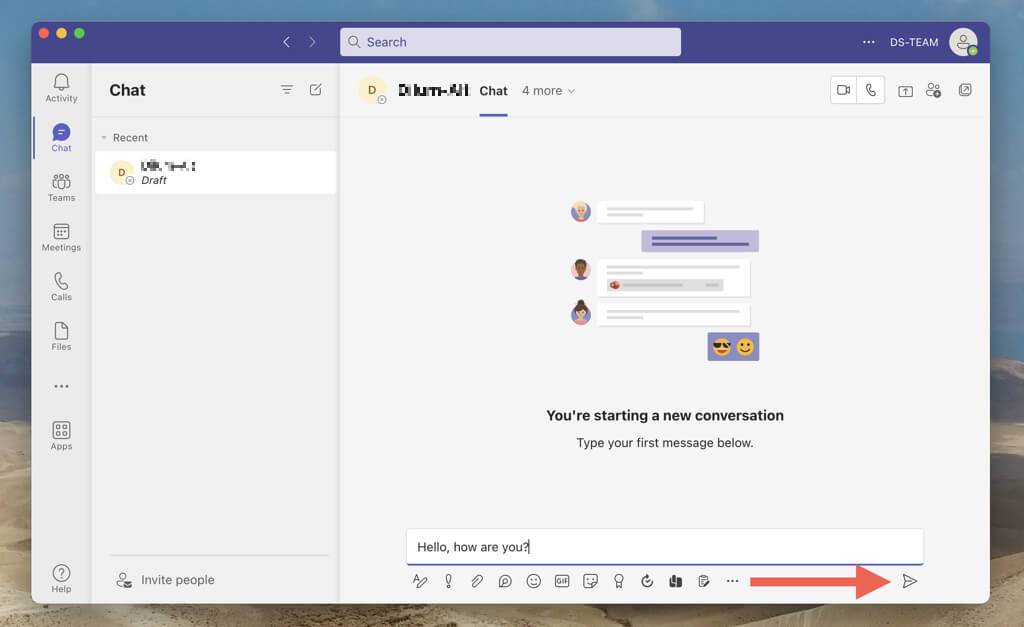The image size is (1024, 627).
Task: Open the Calls section in sidebar
Action: point(61,287)
